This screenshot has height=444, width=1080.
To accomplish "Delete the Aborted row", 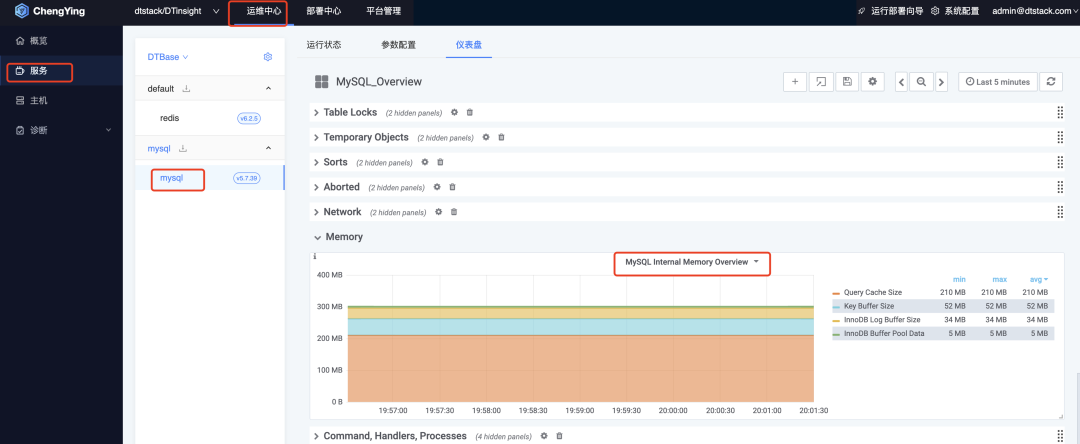I will pyautogui.click(x=453, y=187).
